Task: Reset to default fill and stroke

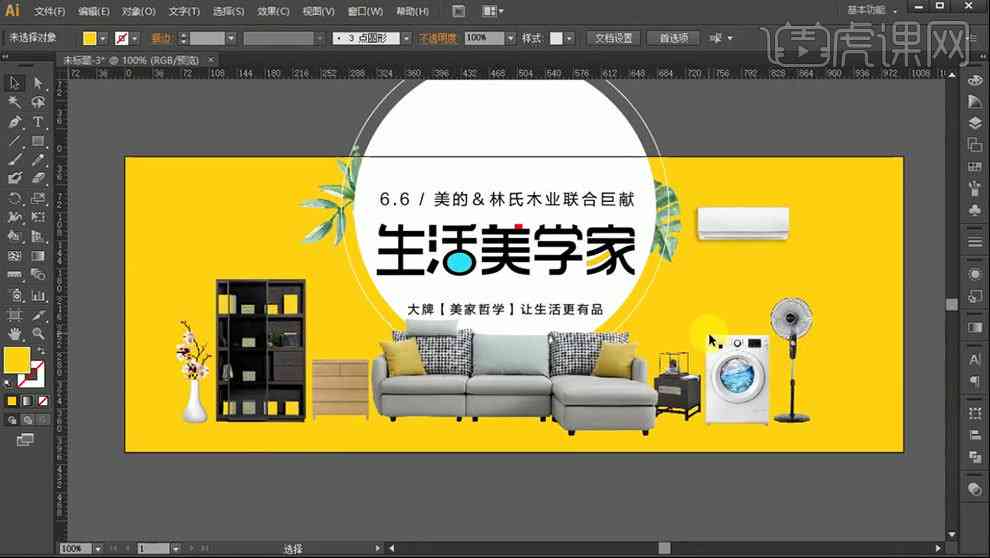Action: 8,383
